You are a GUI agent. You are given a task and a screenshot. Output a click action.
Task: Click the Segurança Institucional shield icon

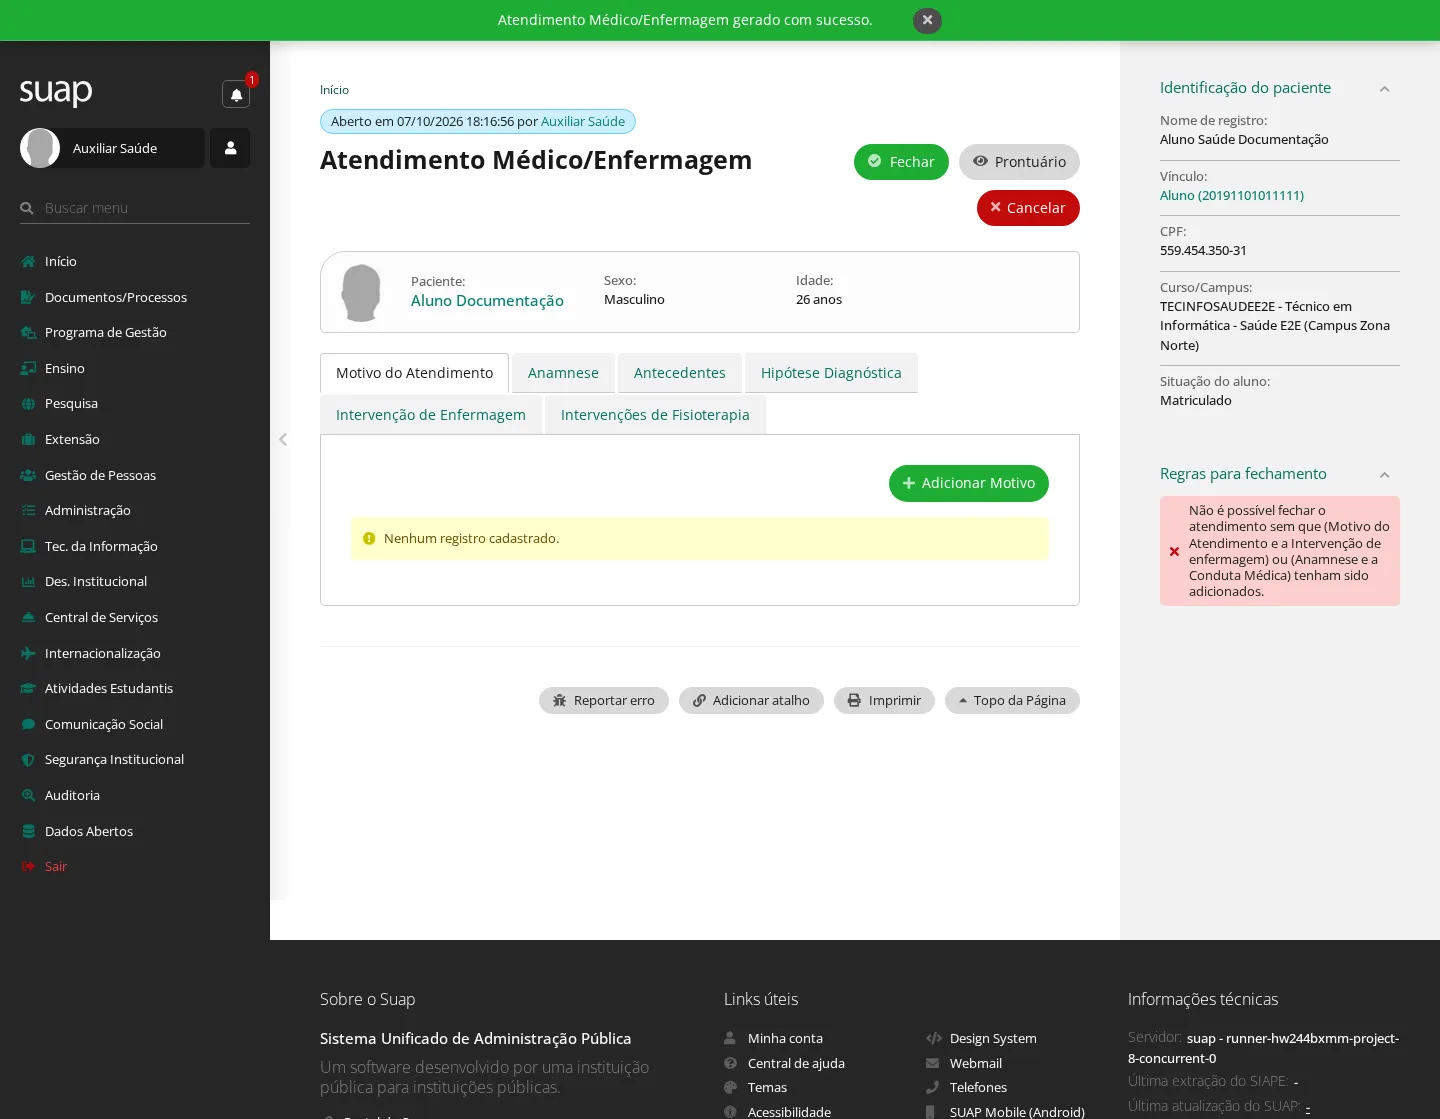pyautogui.click(x=28, y=760)
